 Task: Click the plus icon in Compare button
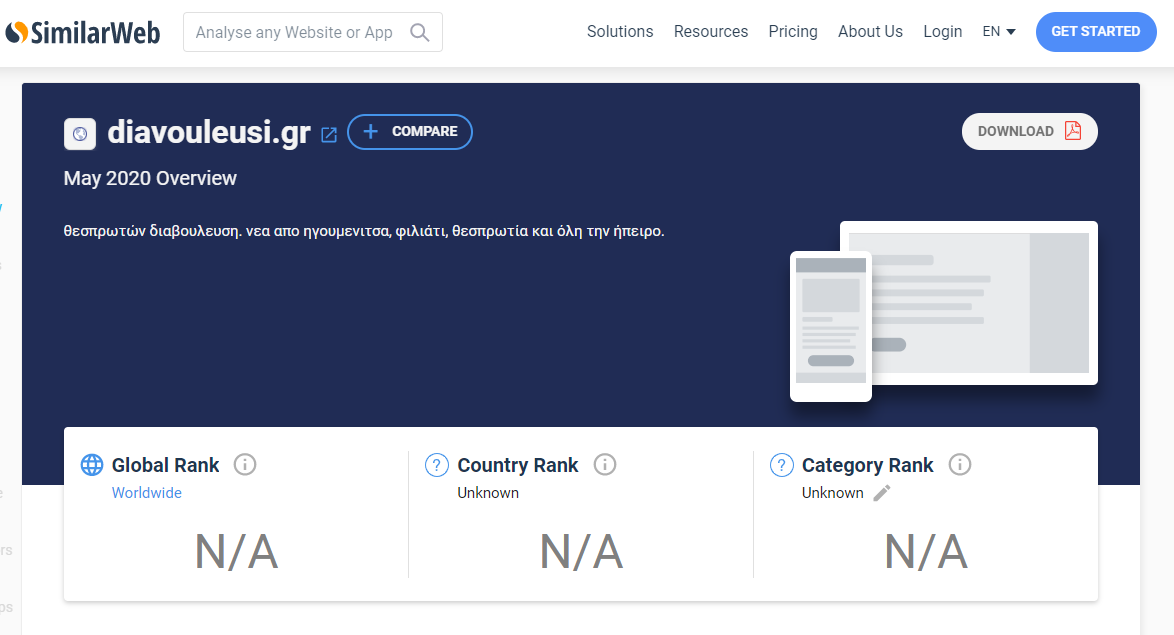pos(371,132)
